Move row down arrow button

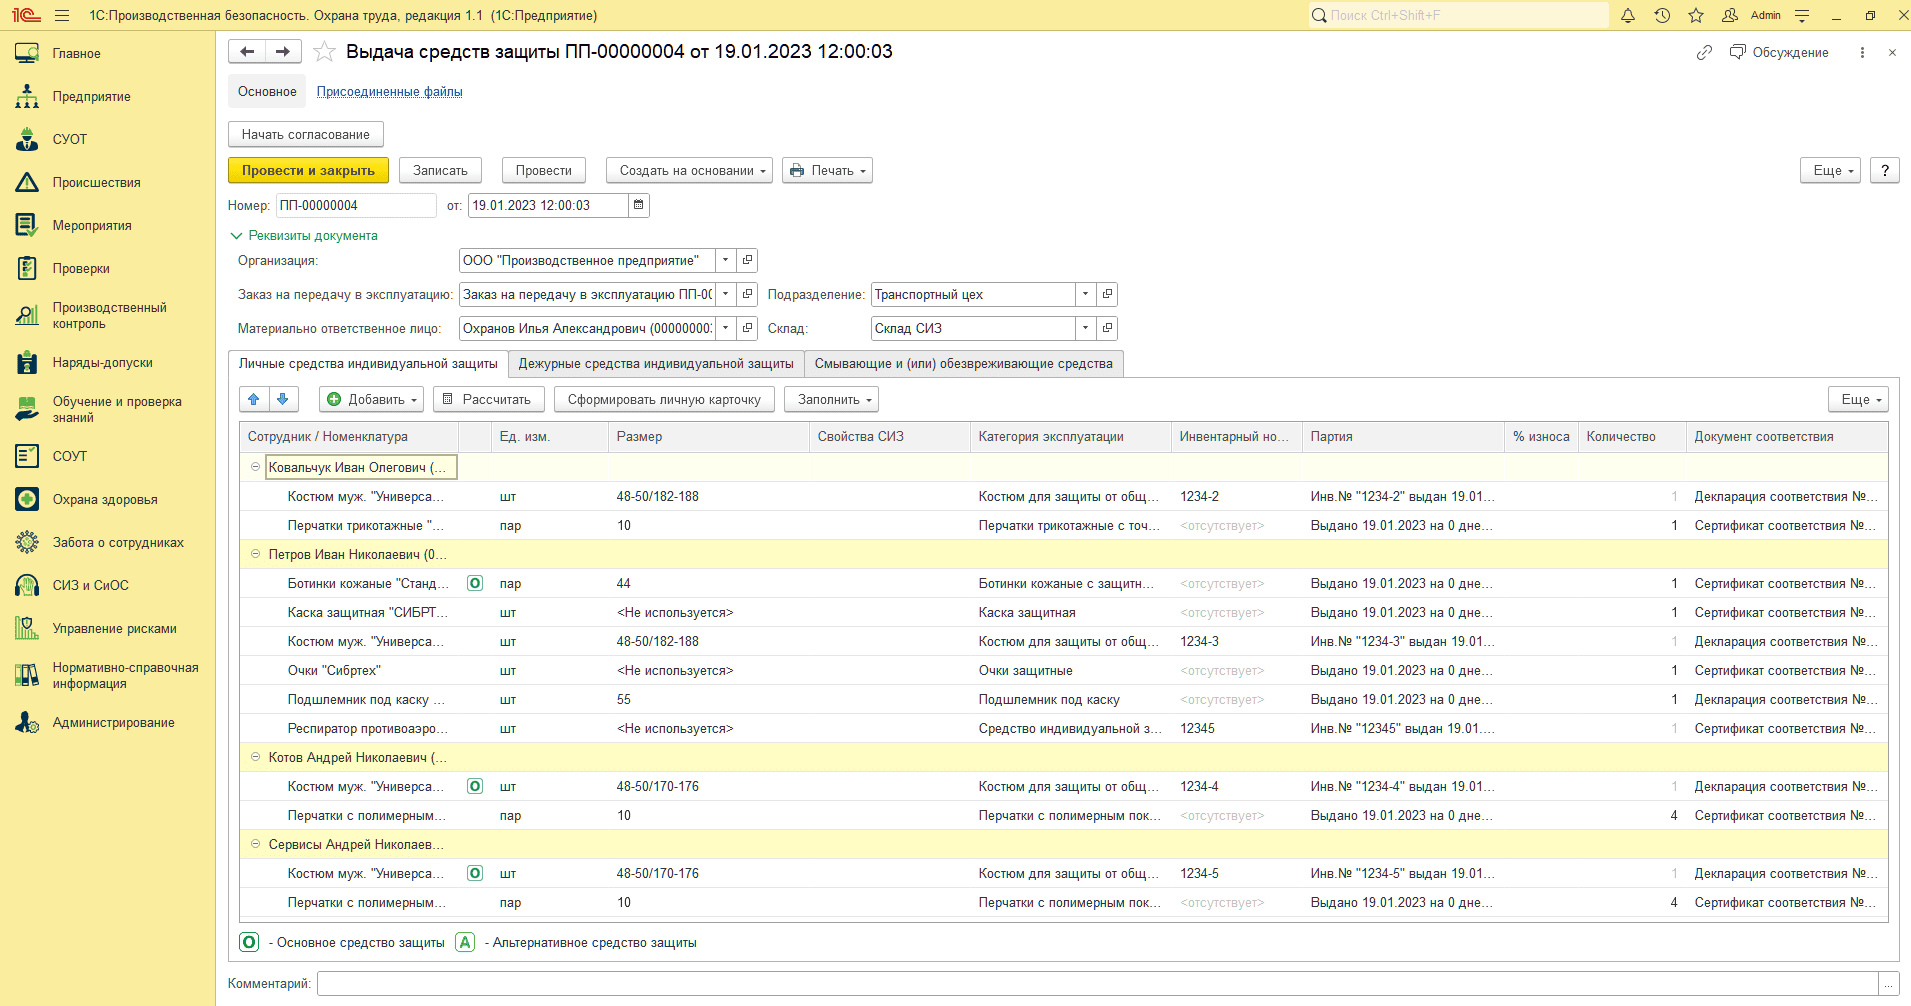[x=283, y=399]
